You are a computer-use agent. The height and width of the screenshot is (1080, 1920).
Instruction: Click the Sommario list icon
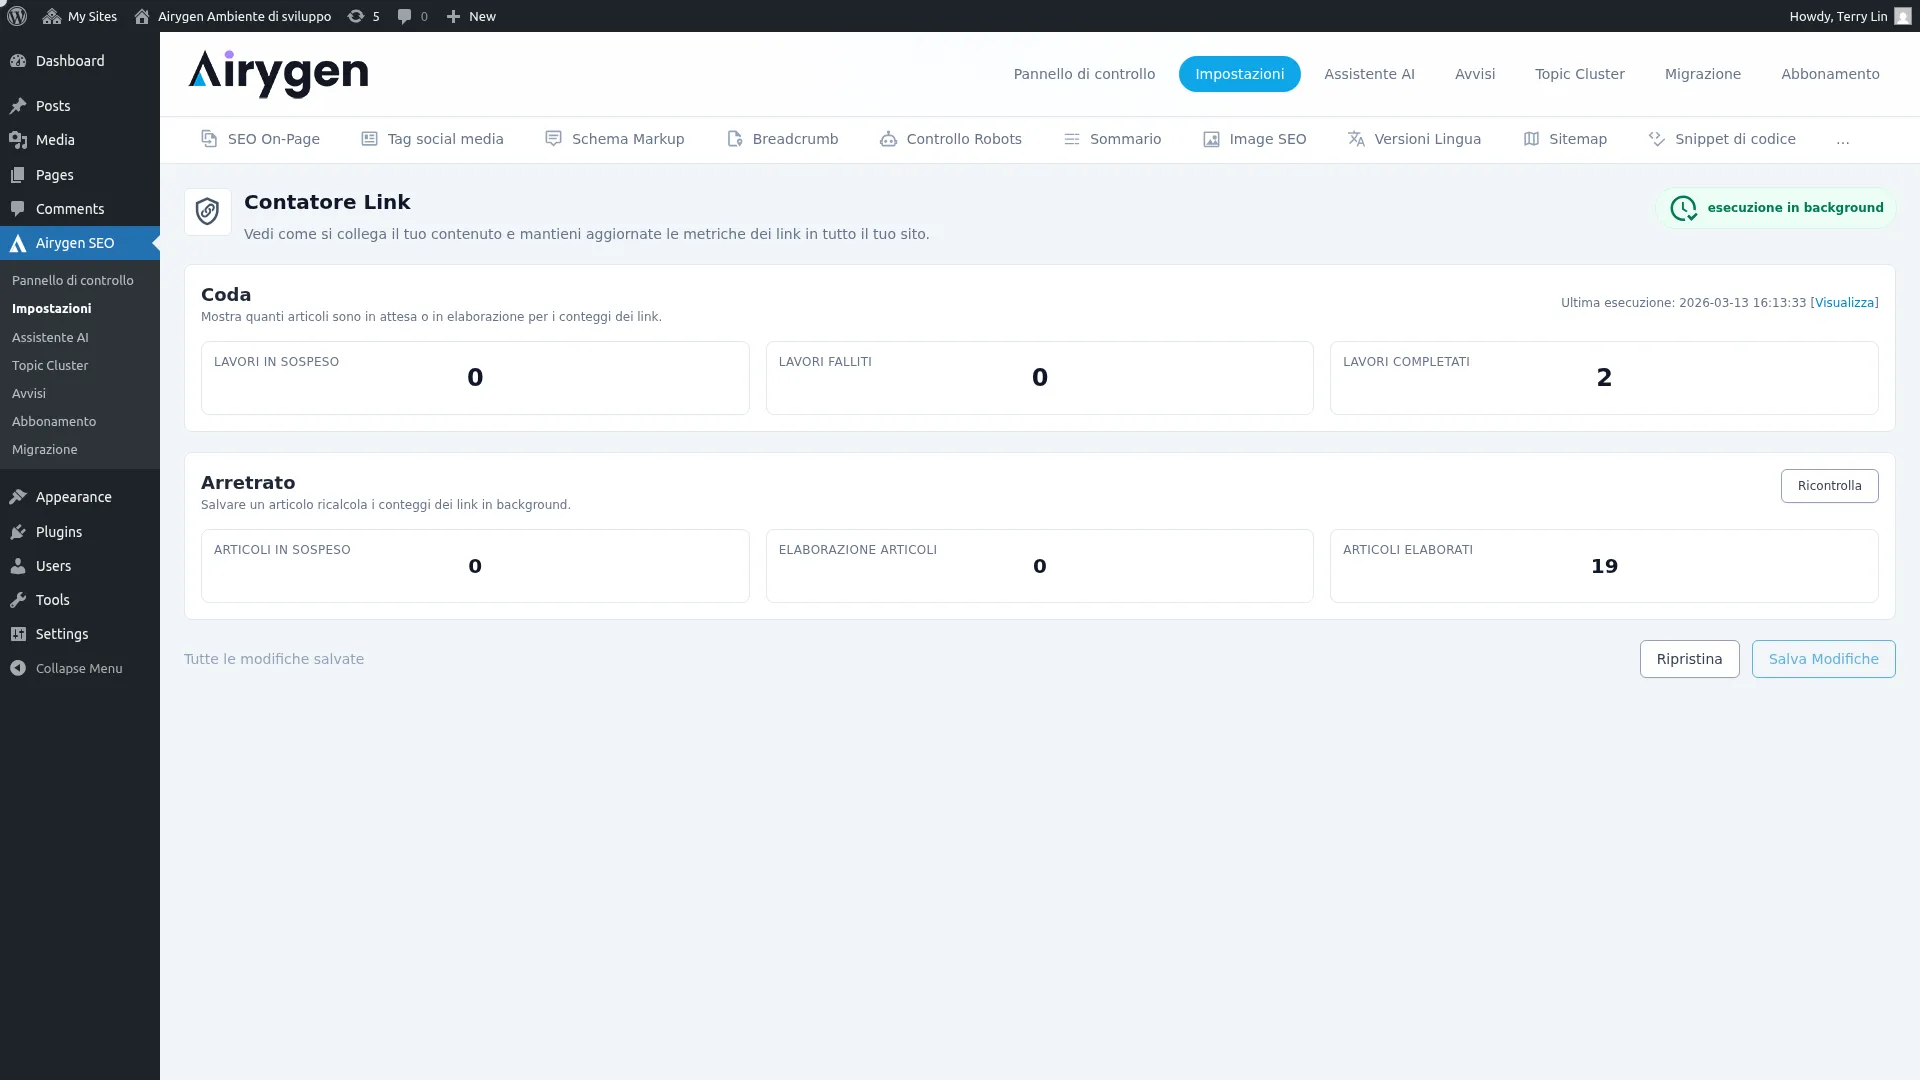(x=1071, y=139)
